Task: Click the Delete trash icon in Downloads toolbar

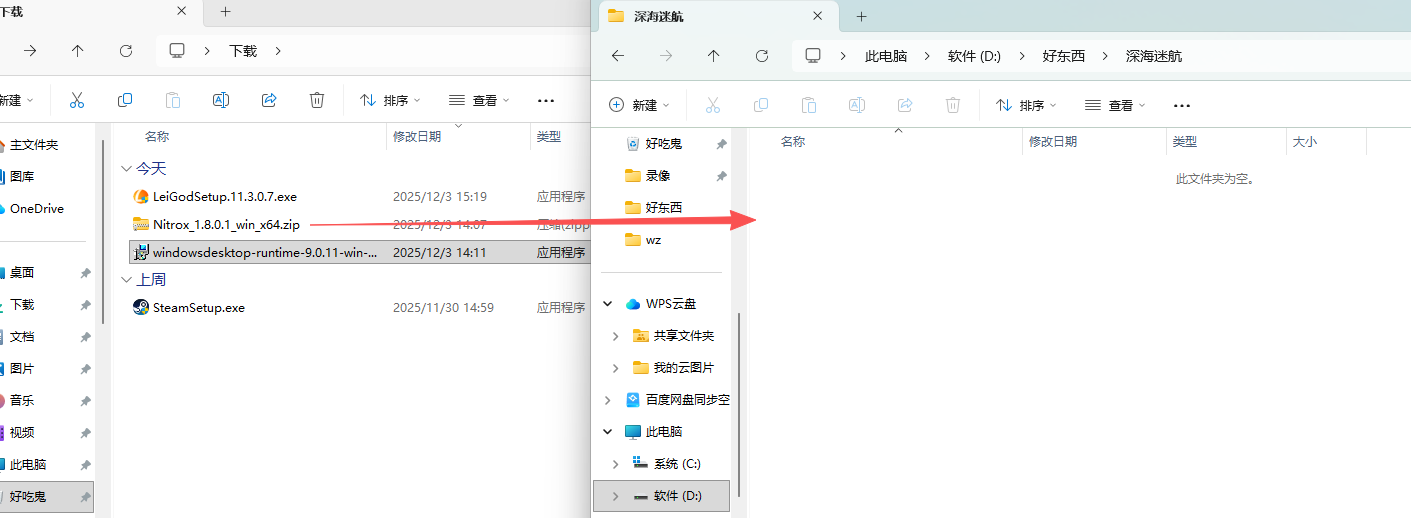Action: [x=317, y=100]
